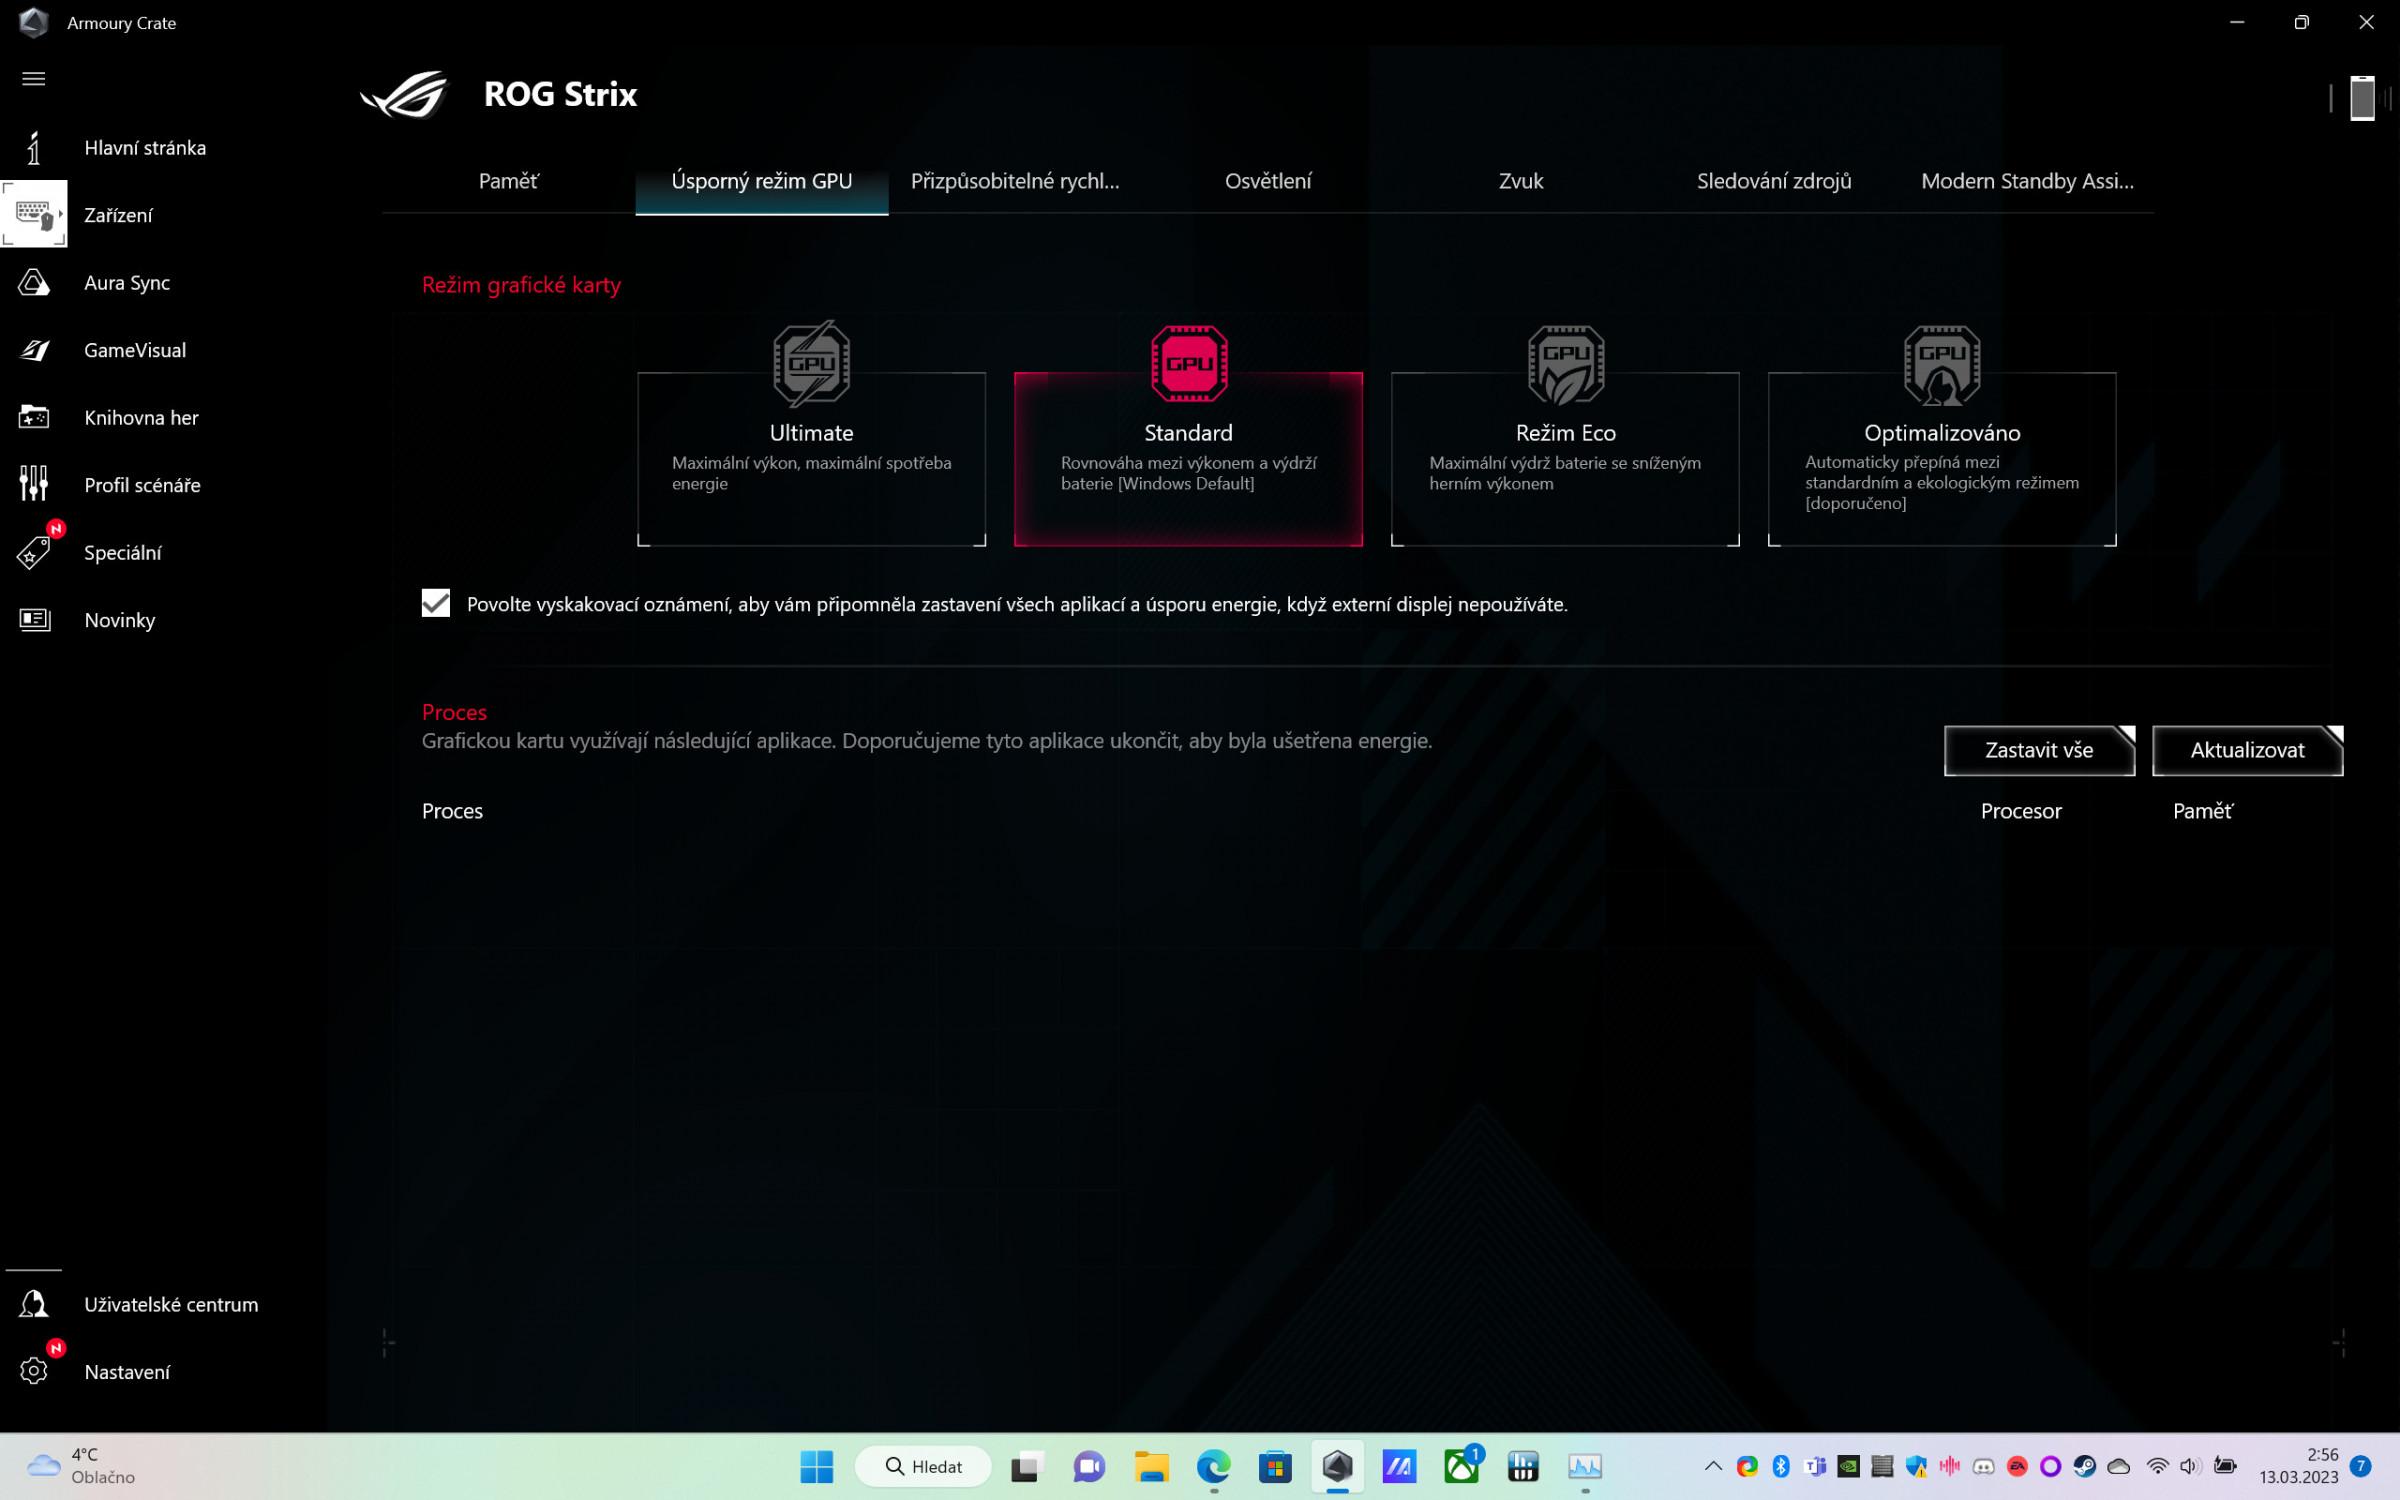This screenshot has width=2400, height=1500.
Task: Open clock and date 2:56 panel
Action: tap(2298, 1466)
